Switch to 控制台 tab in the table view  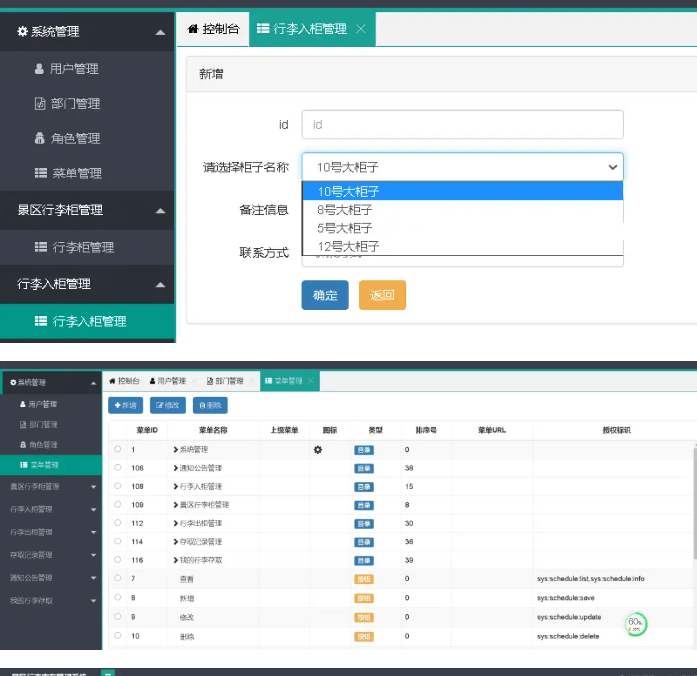click(x=124, y=381)
